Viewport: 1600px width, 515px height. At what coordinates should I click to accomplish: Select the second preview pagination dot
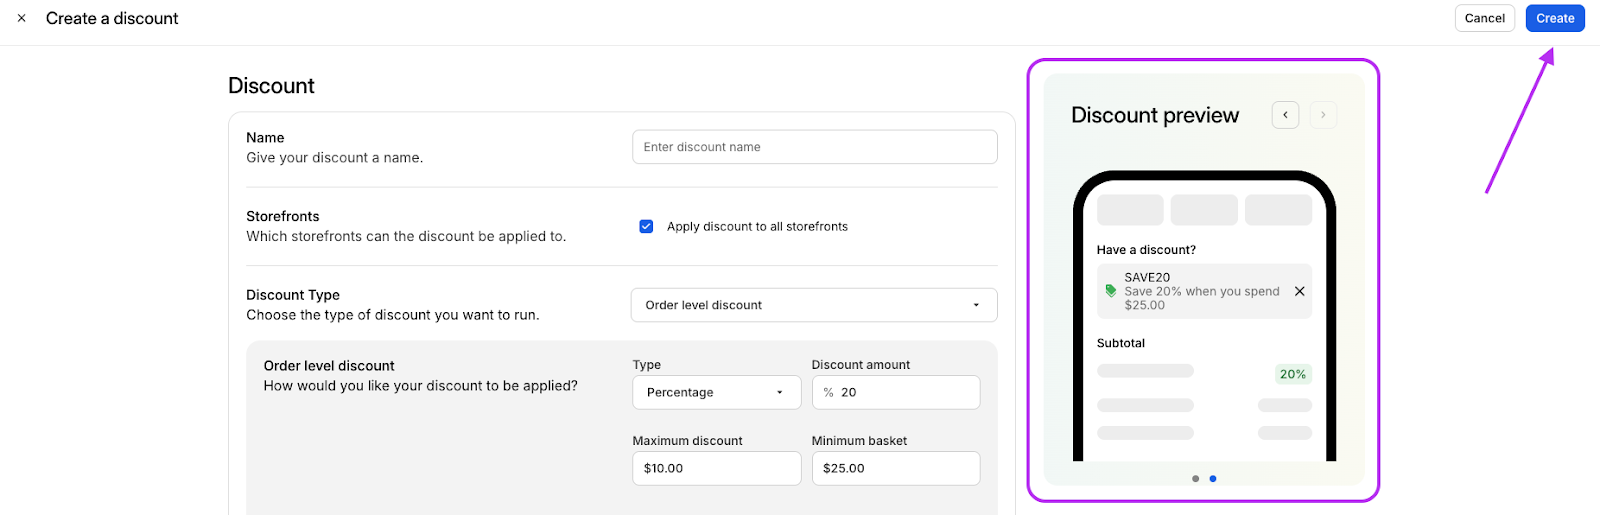coord(1213,479)
